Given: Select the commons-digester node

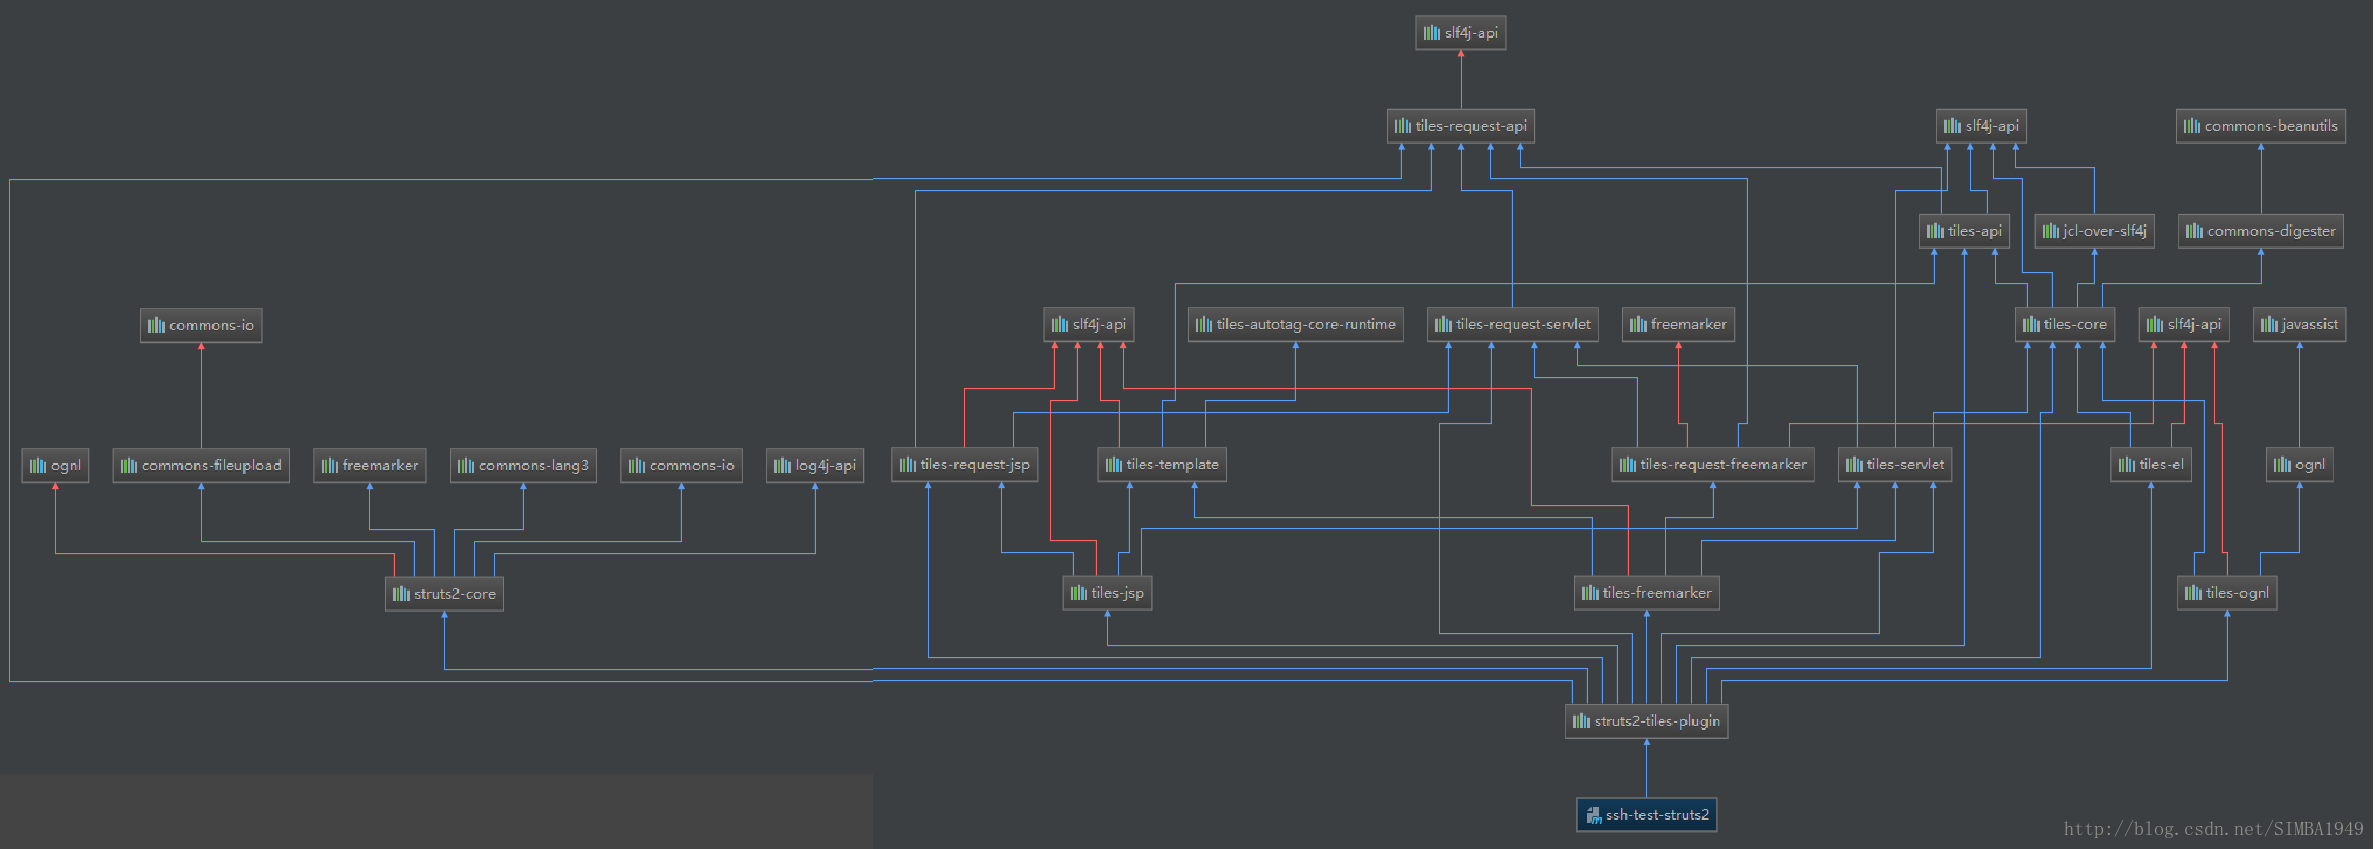Looking at the screenshot, I should pos(2261,231).
